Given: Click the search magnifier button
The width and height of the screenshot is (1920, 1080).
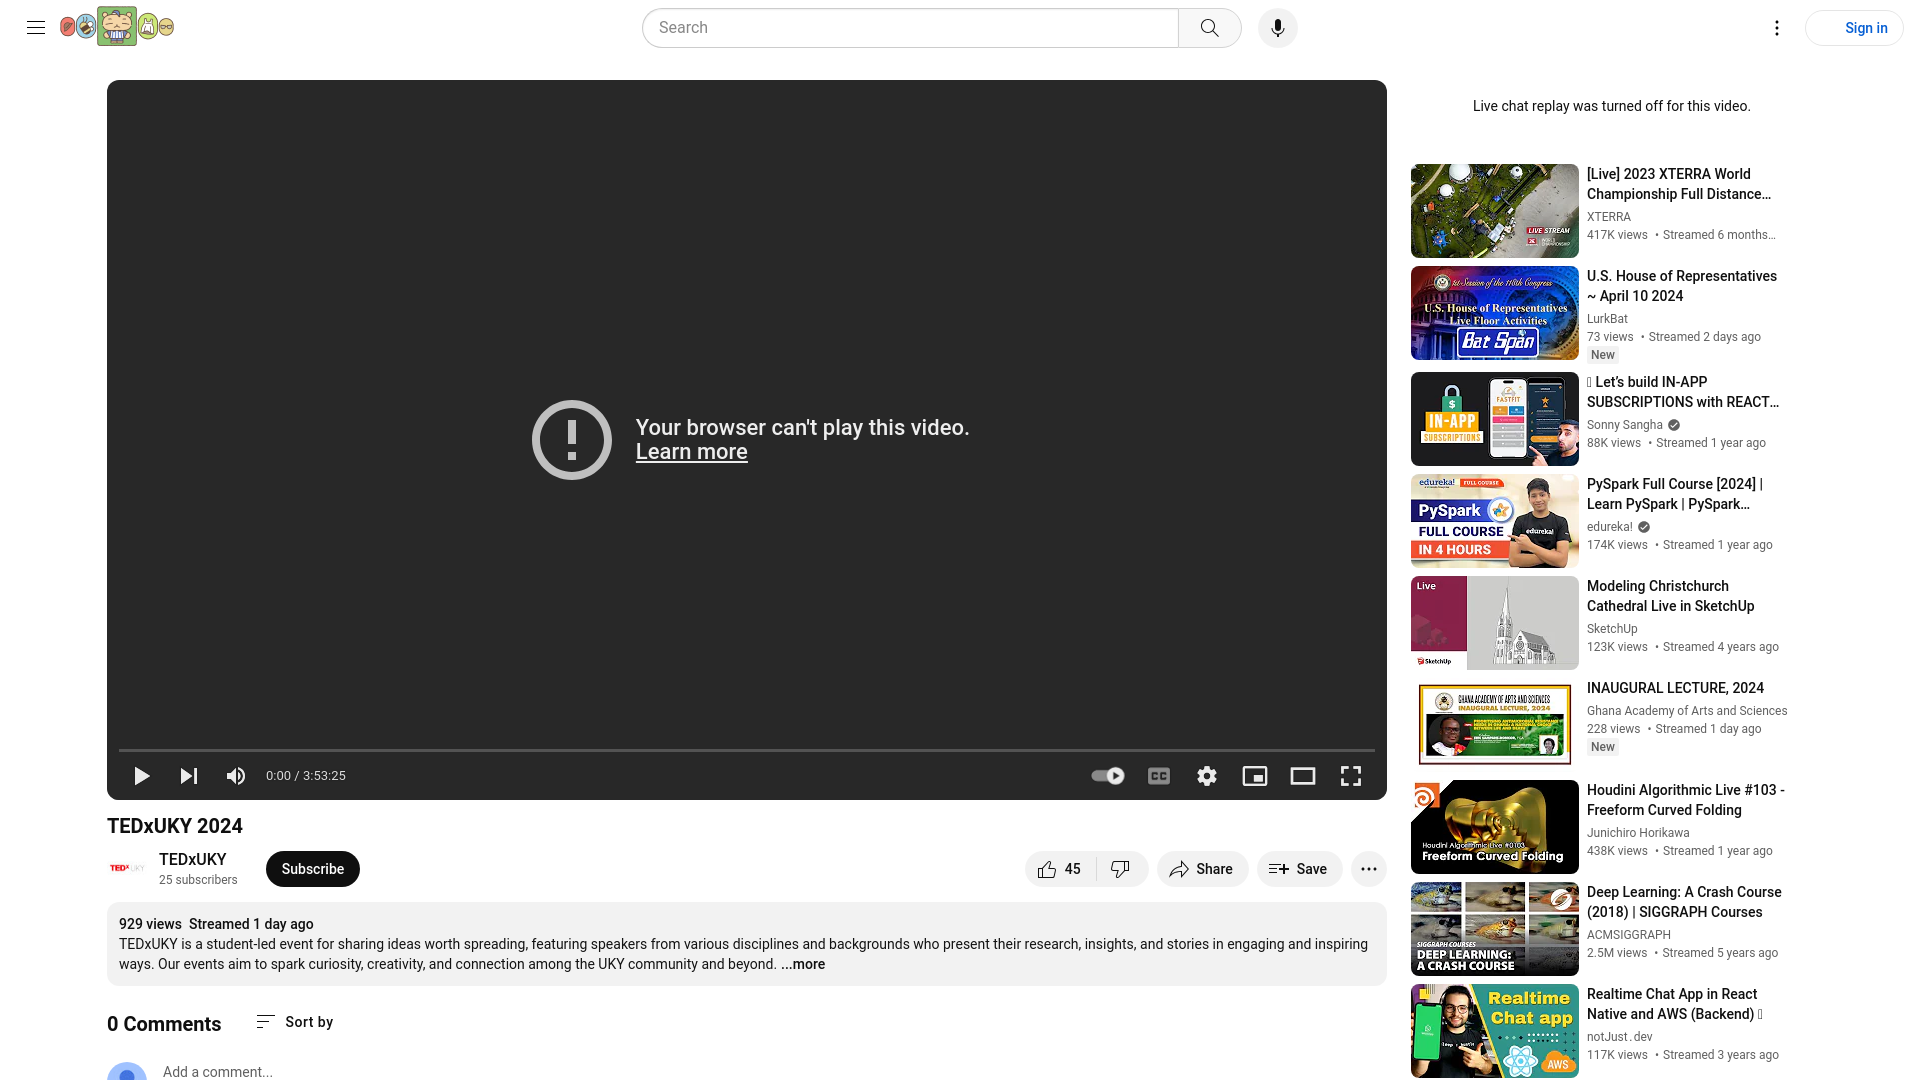Looking at the screenshot, I should click(1209, 28).
